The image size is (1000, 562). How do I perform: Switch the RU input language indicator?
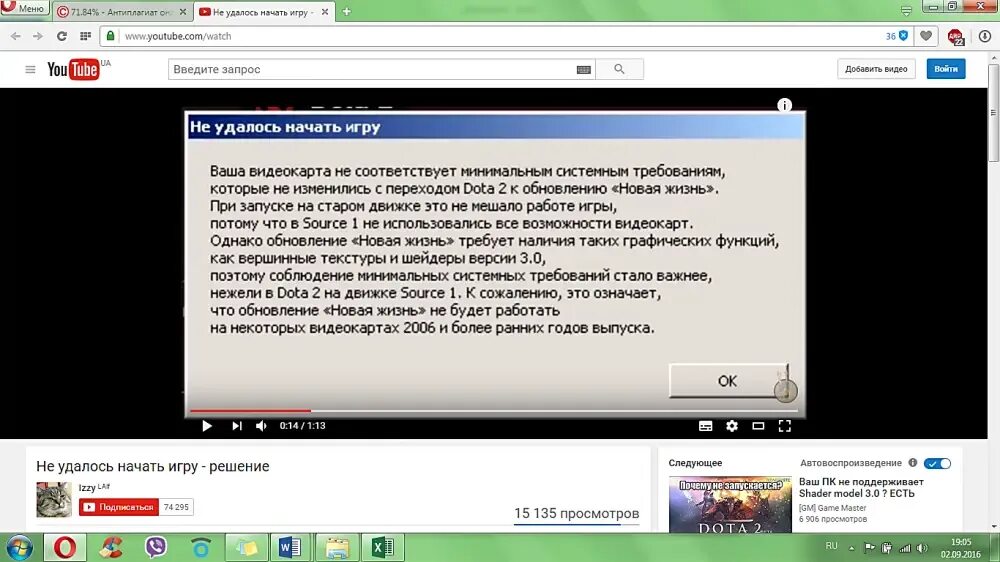pos(832,546)
